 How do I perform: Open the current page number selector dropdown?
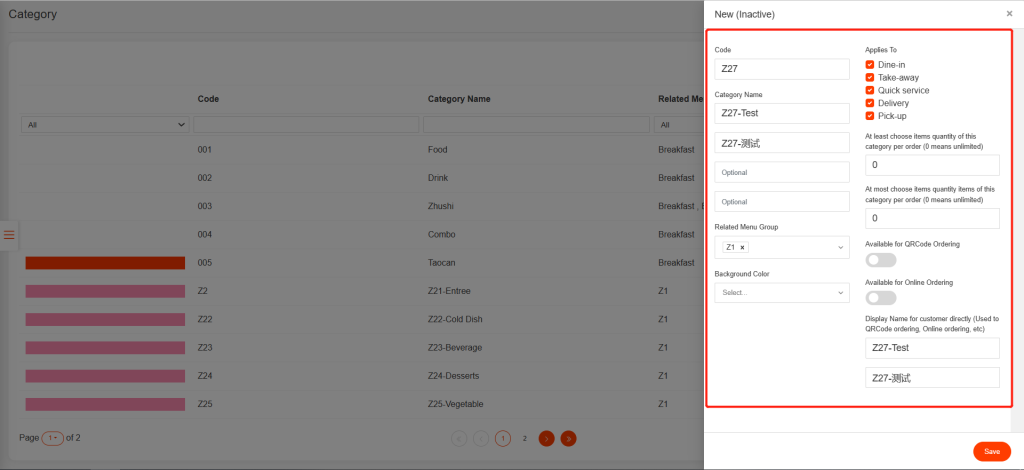52,438
